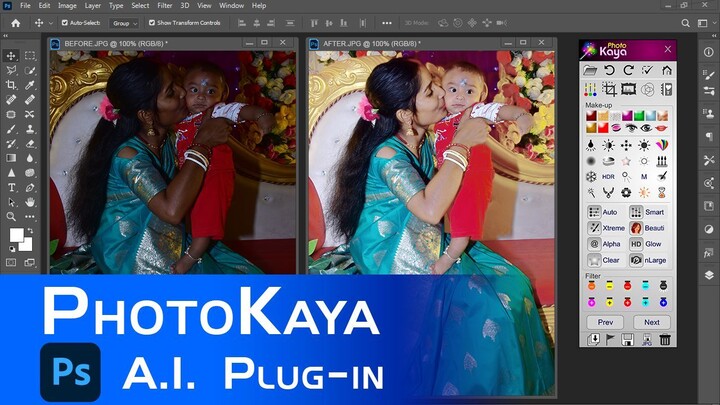Select the Zoom tool
Screen dimensions: 720x405
coord(11,216)
